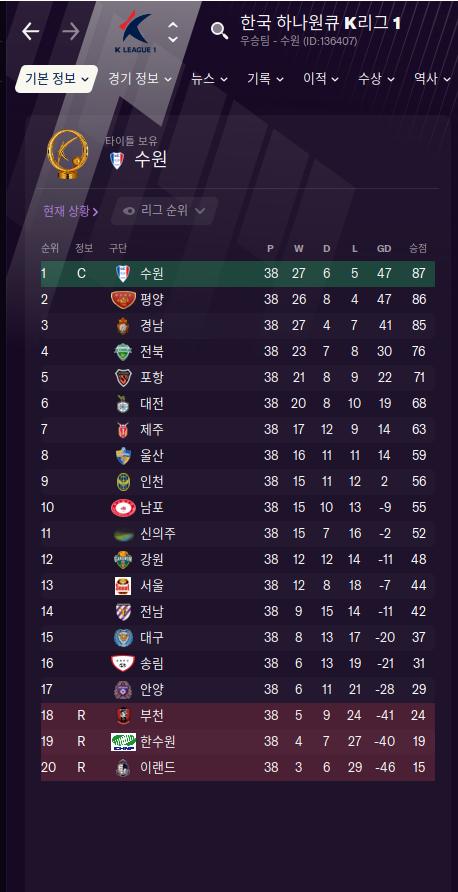The image size is (458, 892).
Task: Click the 평양 club badge
Action: click(x=123, y=299)
